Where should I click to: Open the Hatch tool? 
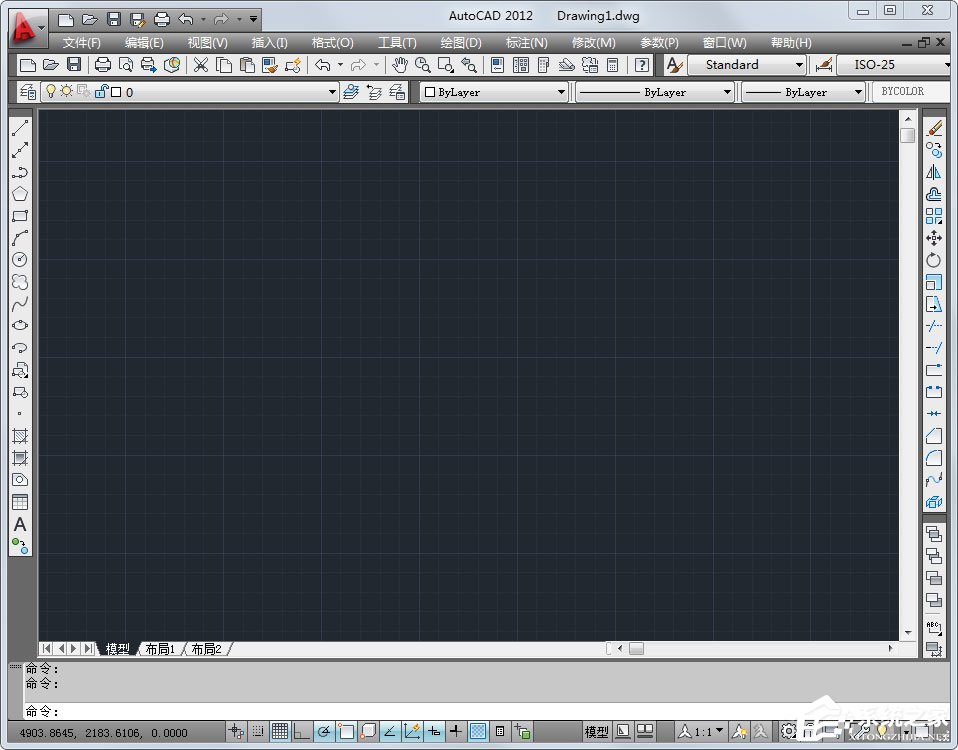point(21,436)
